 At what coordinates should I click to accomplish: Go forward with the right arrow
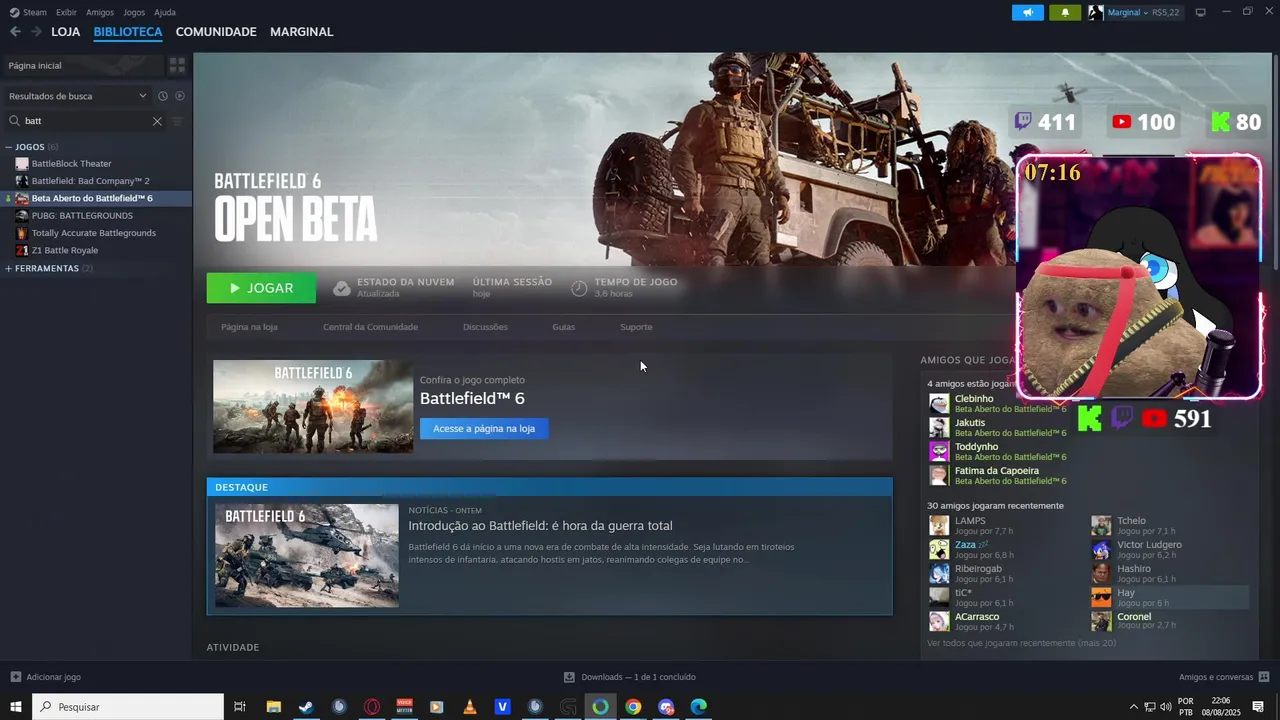[36, 32]
